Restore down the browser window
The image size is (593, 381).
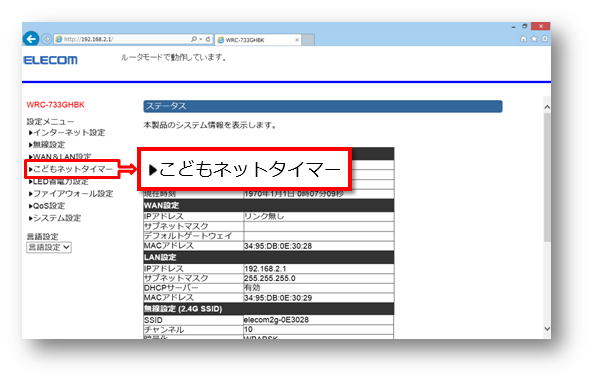tap(525, 26)
